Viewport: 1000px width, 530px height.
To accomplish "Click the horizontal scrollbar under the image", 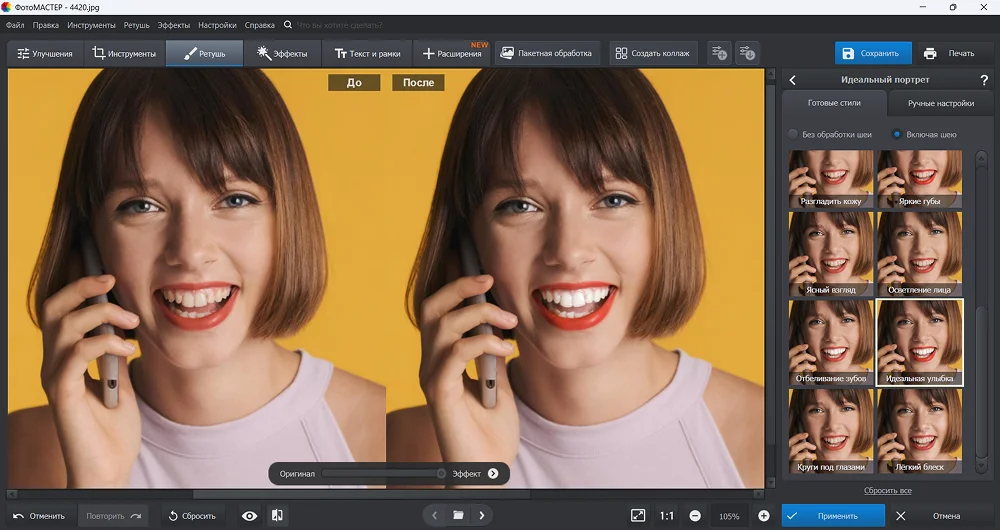I will [x=386, y=494].
